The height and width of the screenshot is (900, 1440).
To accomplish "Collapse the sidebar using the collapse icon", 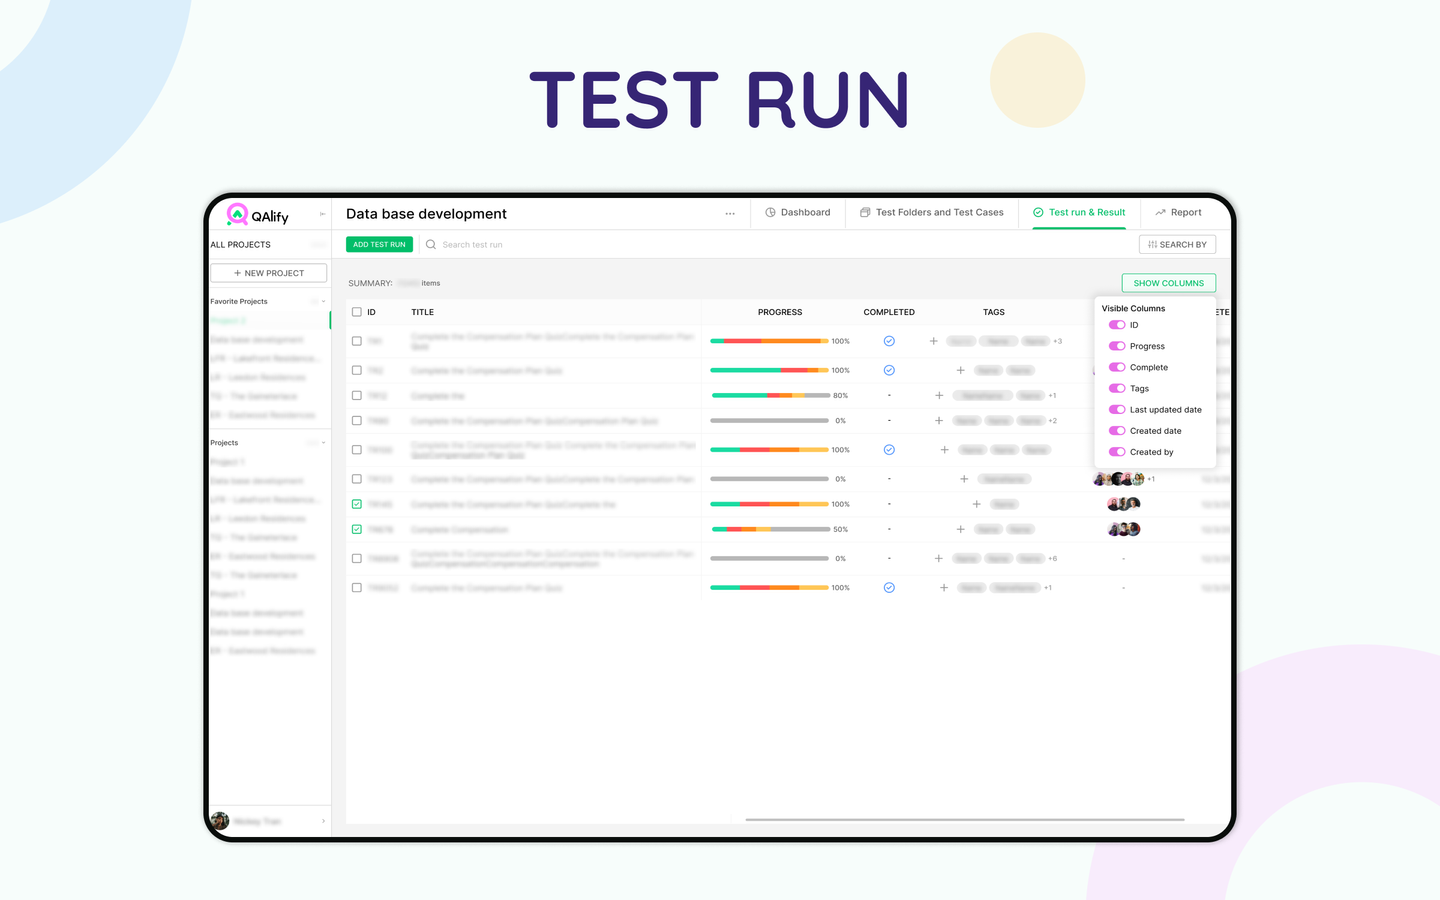I will pyautogui.click(x=322, y=214).
